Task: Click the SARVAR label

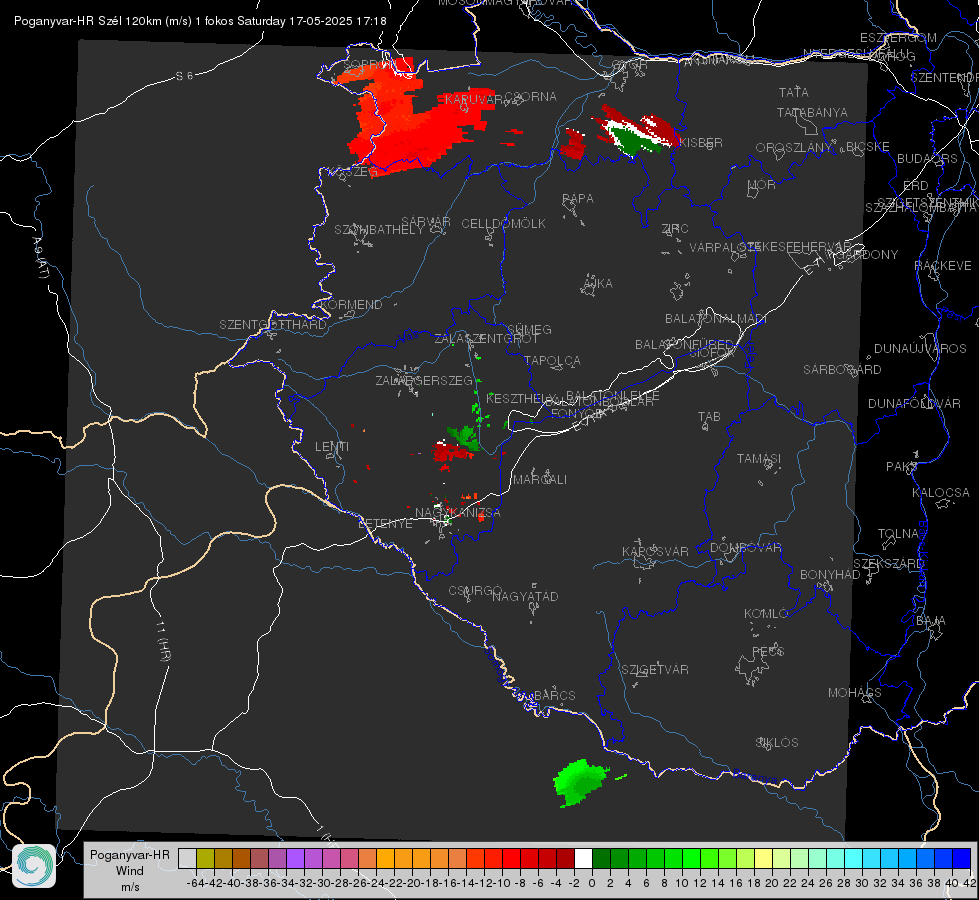Action: pos(425,221)
